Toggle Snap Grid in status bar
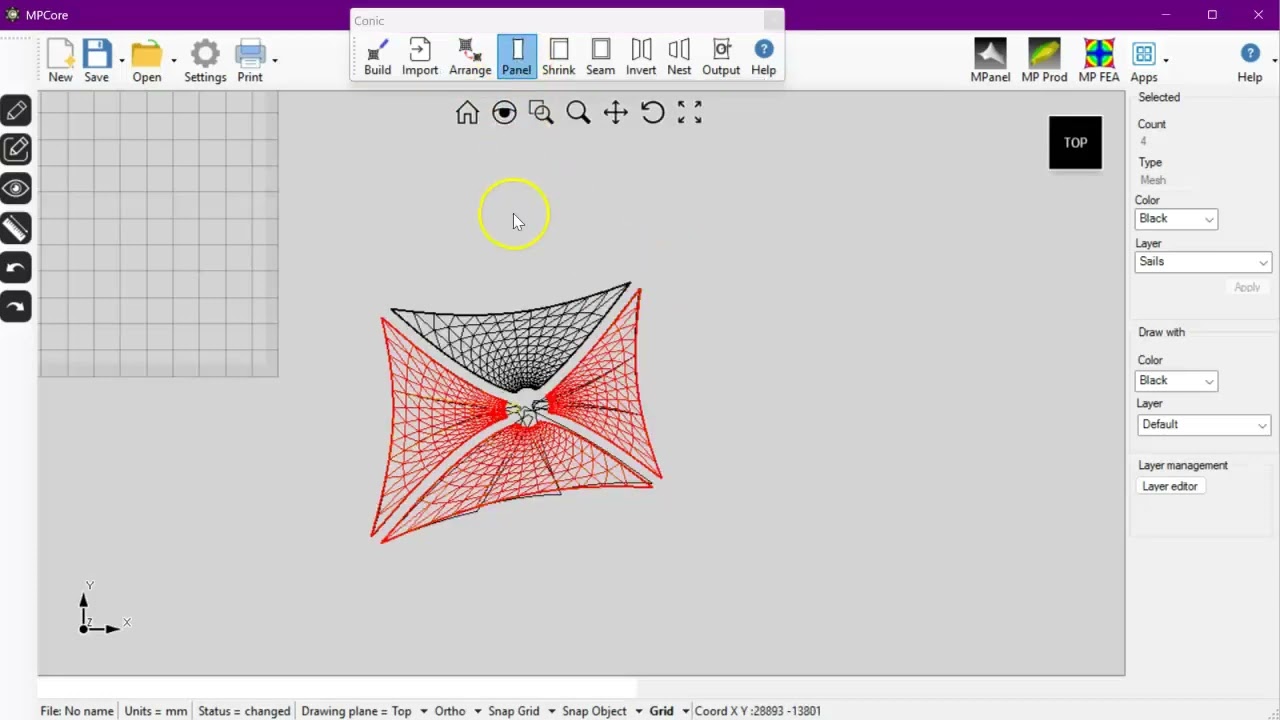This screenshot has height=720, width=1280. (x=514, y=711)
